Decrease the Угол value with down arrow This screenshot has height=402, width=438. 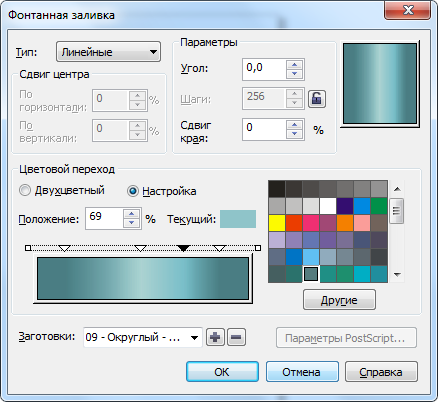294,74
